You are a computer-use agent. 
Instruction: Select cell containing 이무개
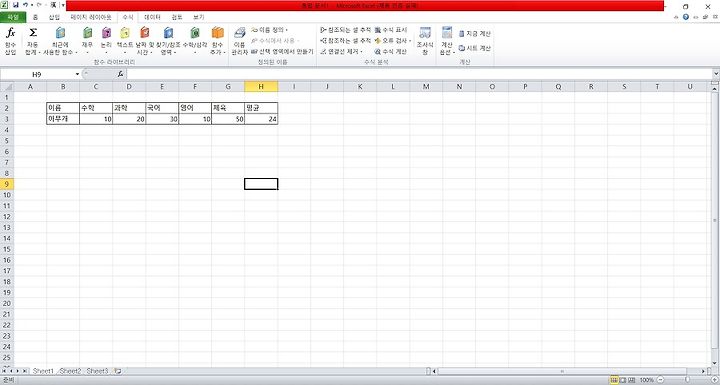(63, 119)
